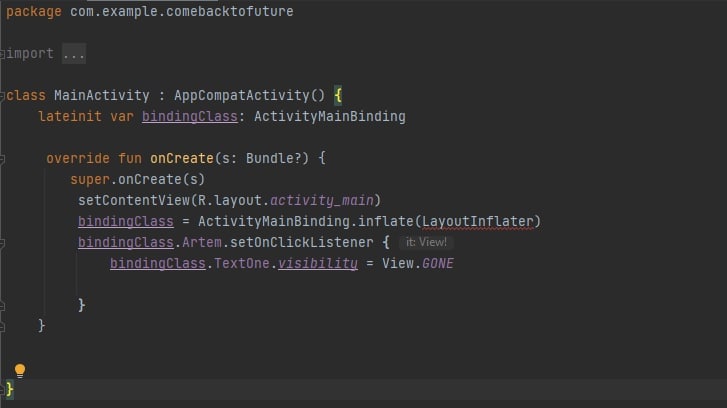Image resolution: width=727 pixels, height=408 pixels.
Task: Click 'lateinit' modifier keyword
Action: point(70,116)
